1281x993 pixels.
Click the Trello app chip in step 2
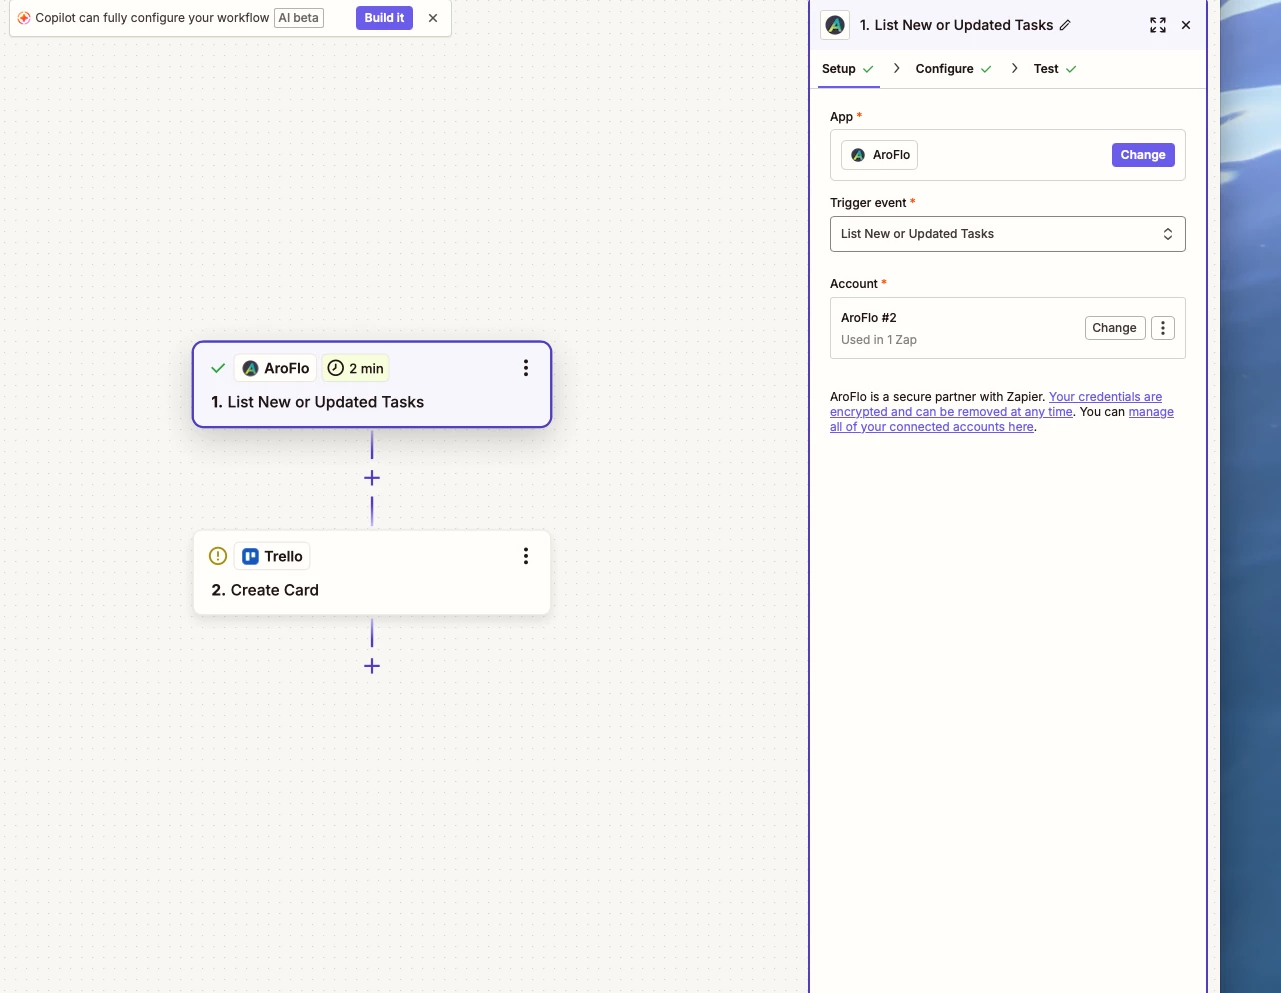point(272,556)
